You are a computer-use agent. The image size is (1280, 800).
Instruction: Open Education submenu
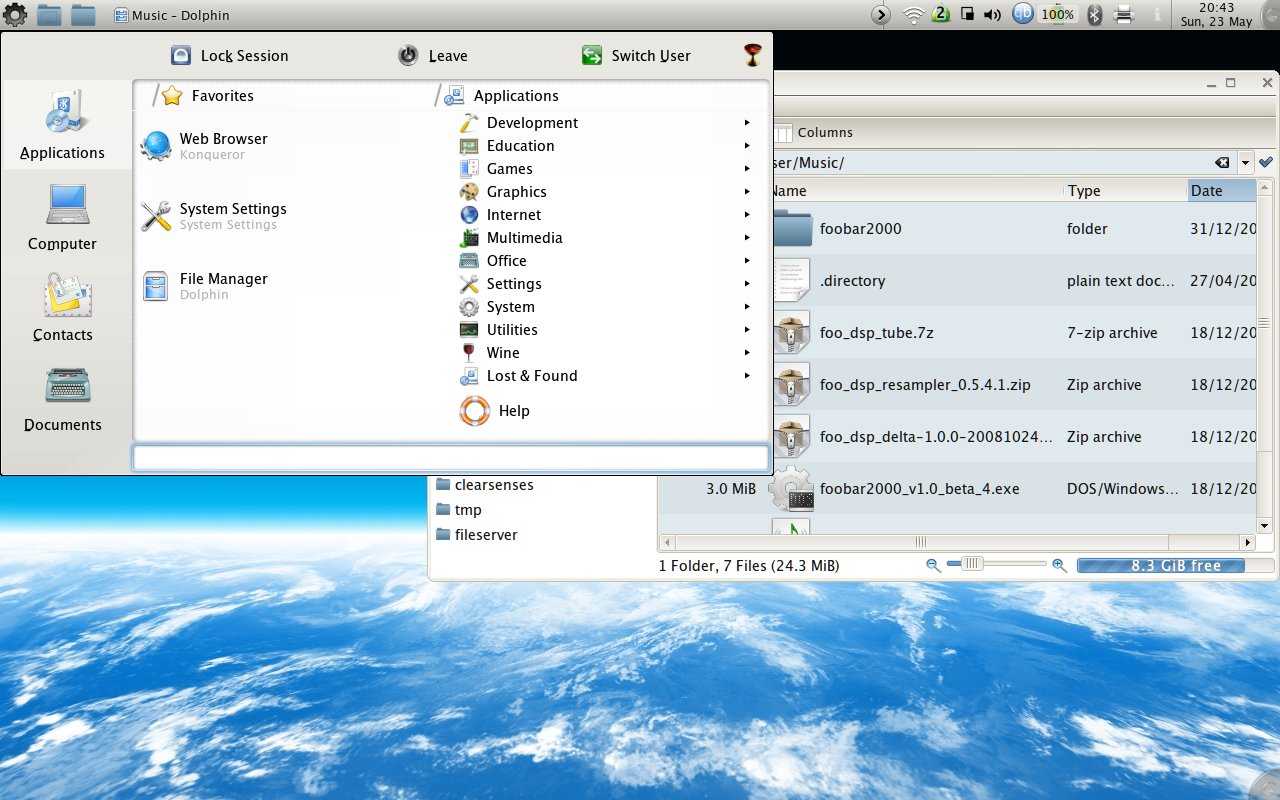click(x=605, y=146)
